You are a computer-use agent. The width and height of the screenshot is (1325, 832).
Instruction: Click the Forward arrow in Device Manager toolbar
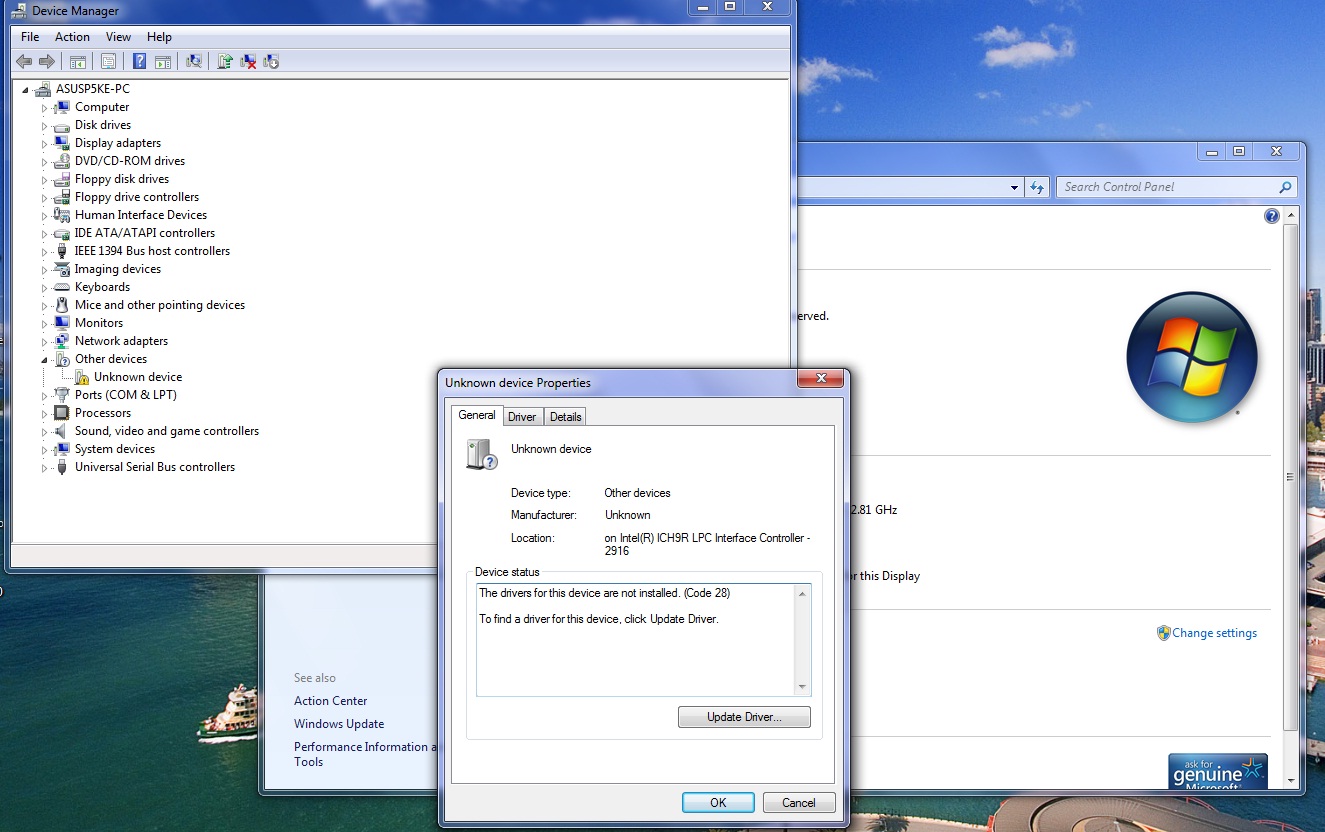pos(46,62)
